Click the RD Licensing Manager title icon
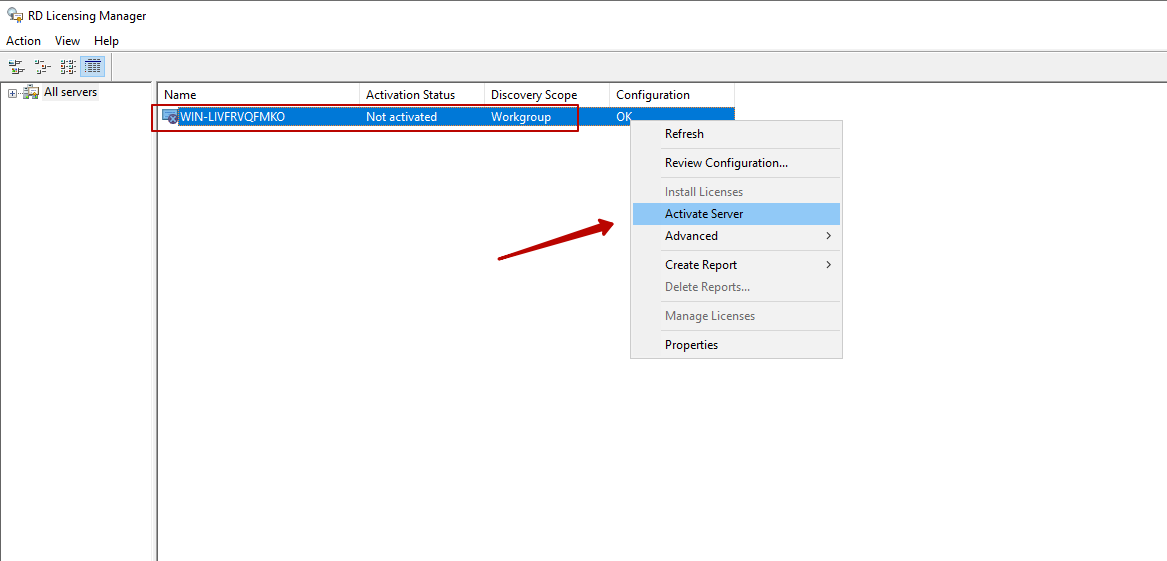Screen dimensions: 1167x561 point(14,15)
